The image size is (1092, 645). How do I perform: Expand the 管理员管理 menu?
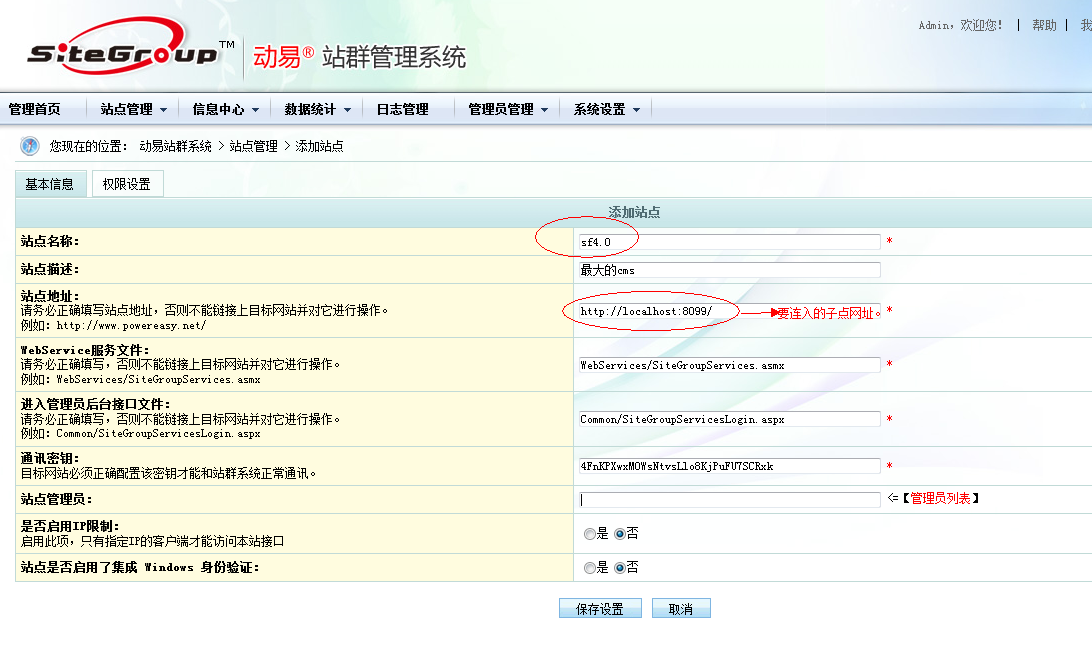pos(507,110)
